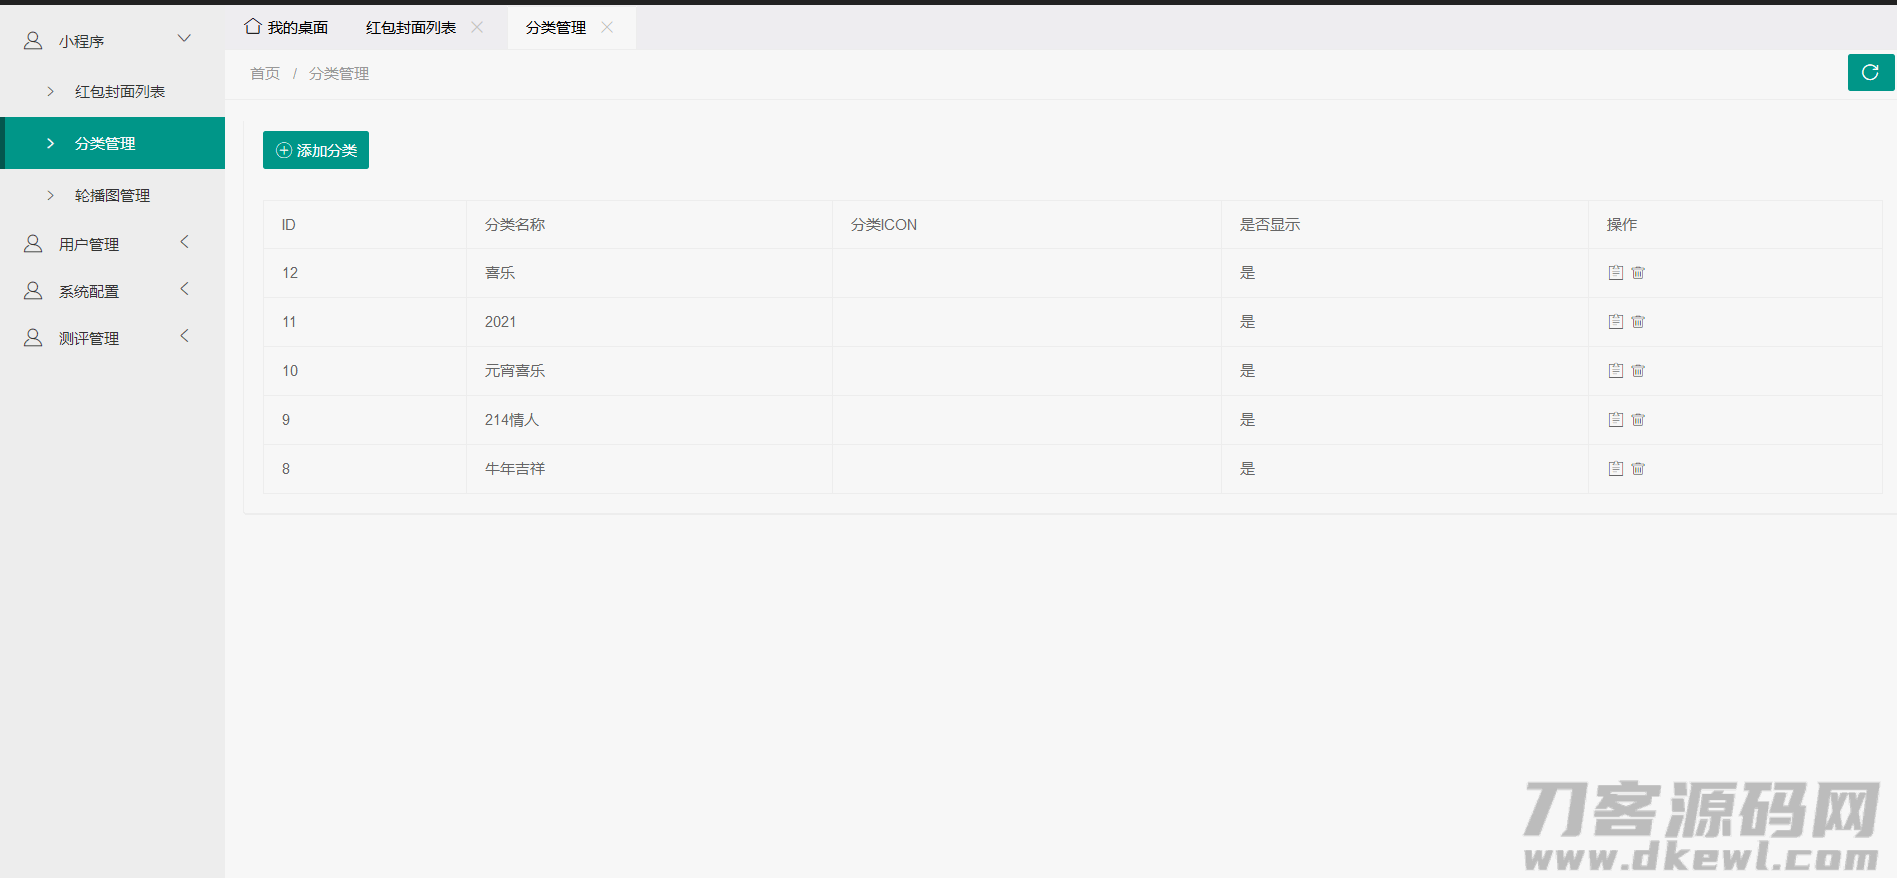
Task: Open 红包封面列表 in the sidebar
Action: (x=119, y=91)
